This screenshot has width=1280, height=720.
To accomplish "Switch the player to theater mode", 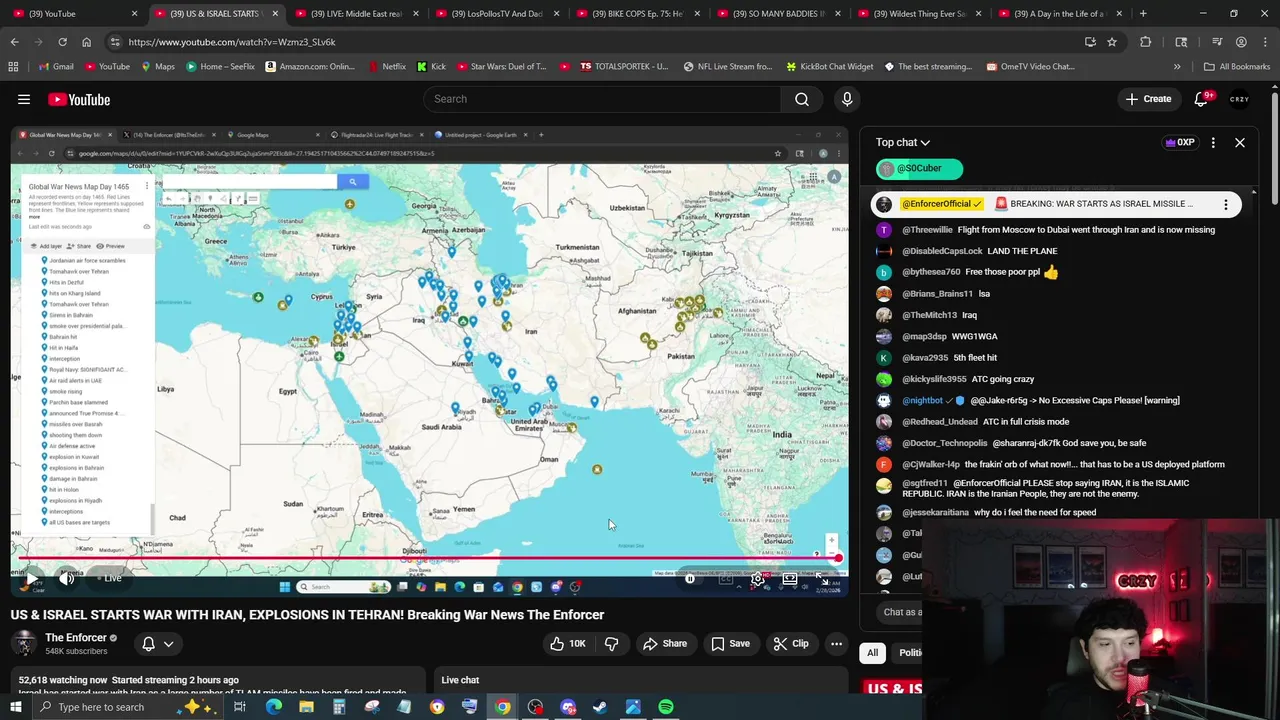I will tap(790, 578).
